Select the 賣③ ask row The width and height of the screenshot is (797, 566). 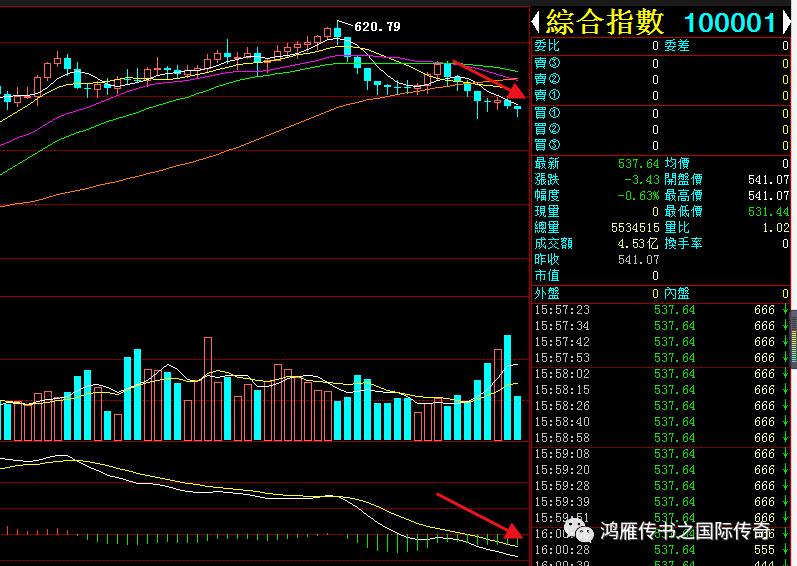pyautogui.click(x=661, y=63)
